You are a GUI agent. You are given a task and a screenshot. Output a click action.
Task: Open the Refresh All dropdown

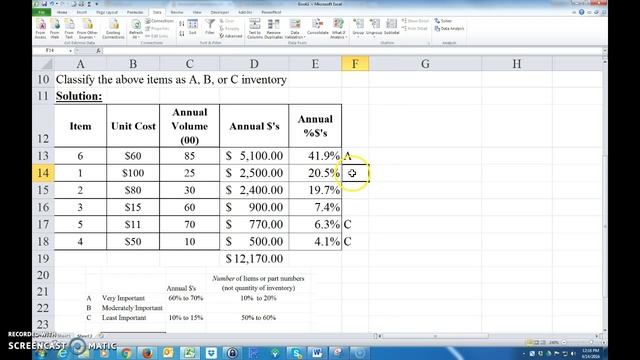pyautogui.click(x=136, y=29)
